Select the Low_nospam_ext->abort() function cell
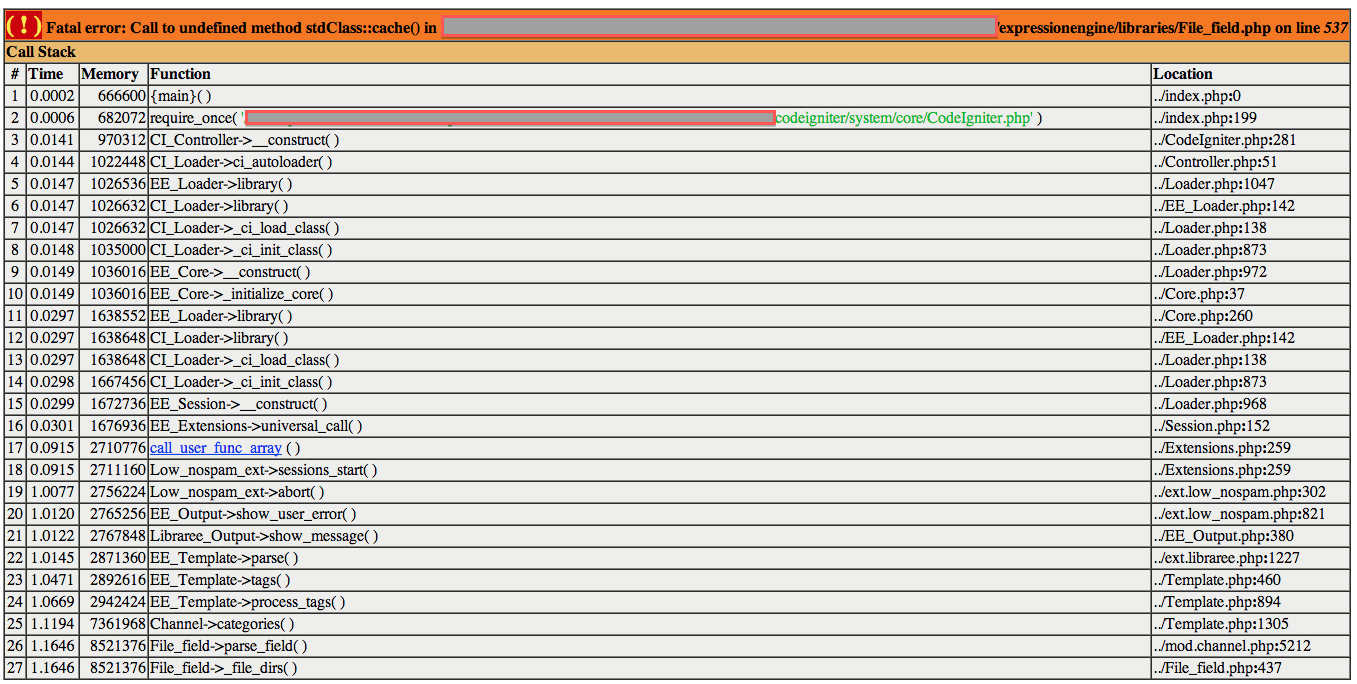This screenshot has height=684, width=1357. coord(237,492)
